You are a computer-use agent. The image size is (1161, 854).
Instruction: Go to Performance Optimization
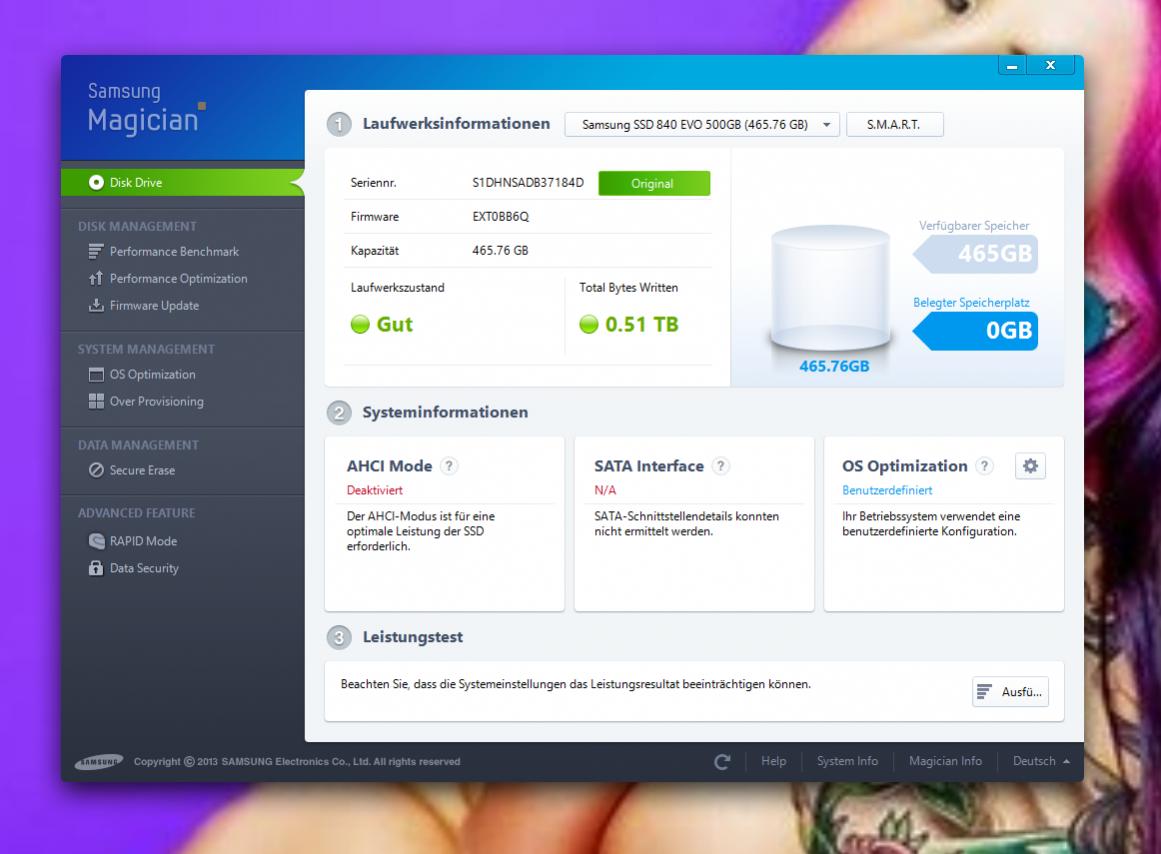178,278
